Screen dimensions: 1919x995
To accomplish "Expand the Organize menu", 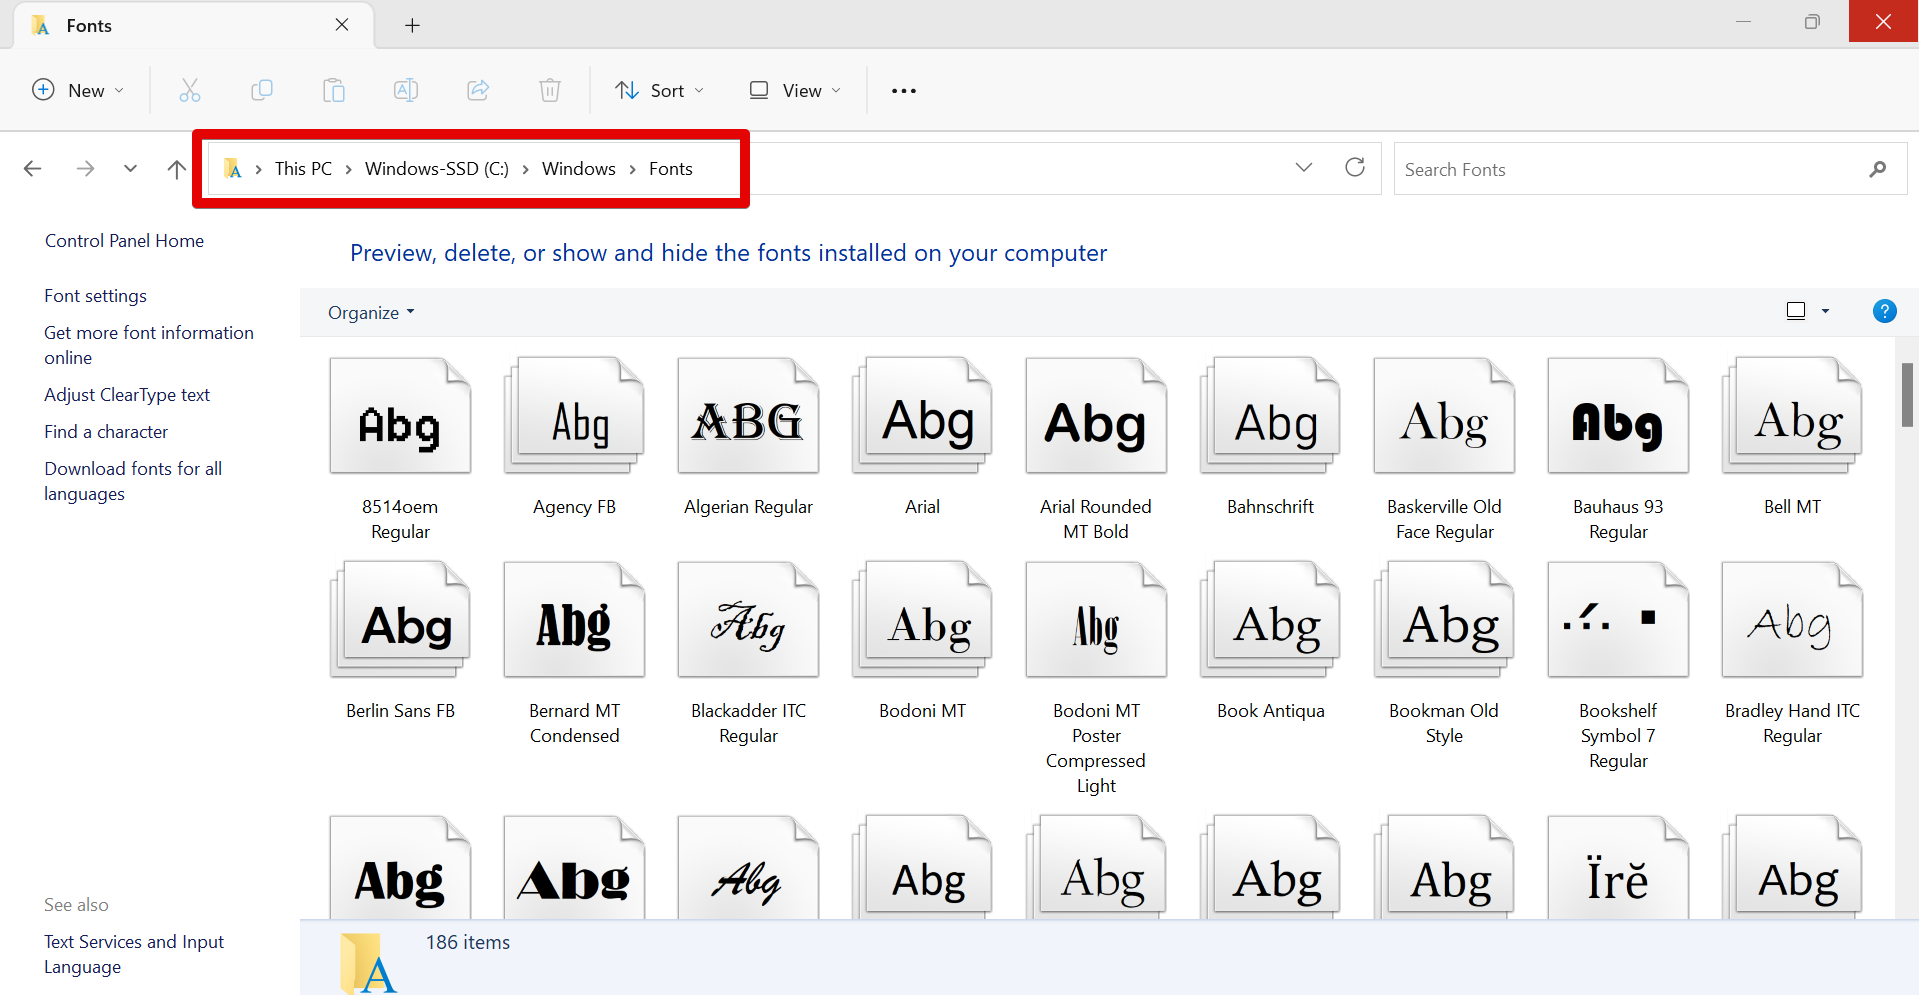I will 371,313.
